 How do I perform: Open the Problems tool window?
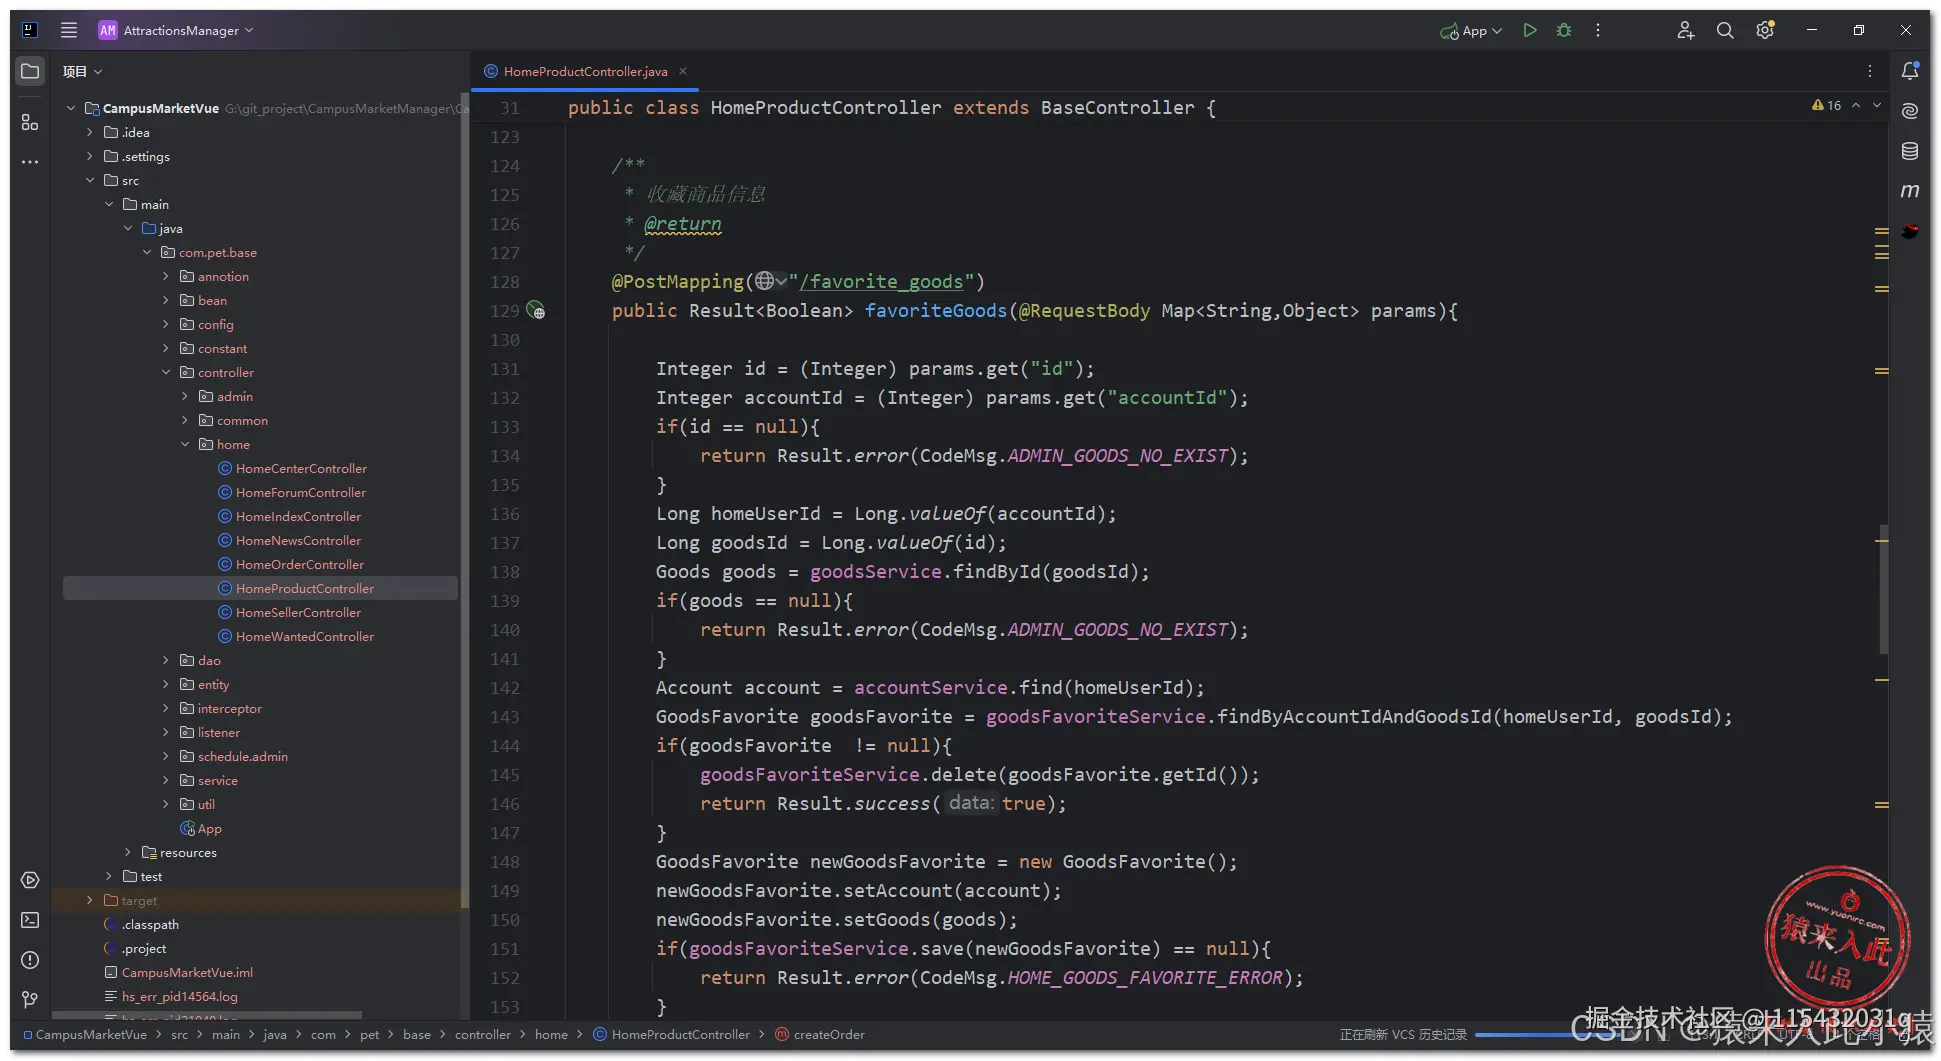tap(30, 960)
